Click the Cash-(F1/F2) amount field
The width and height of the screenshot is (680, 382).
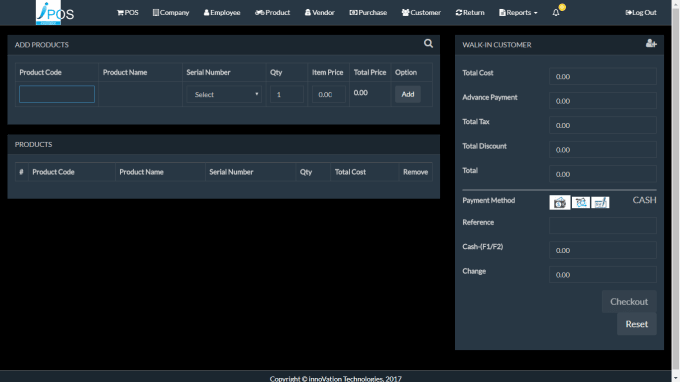[x=603, y=250]
